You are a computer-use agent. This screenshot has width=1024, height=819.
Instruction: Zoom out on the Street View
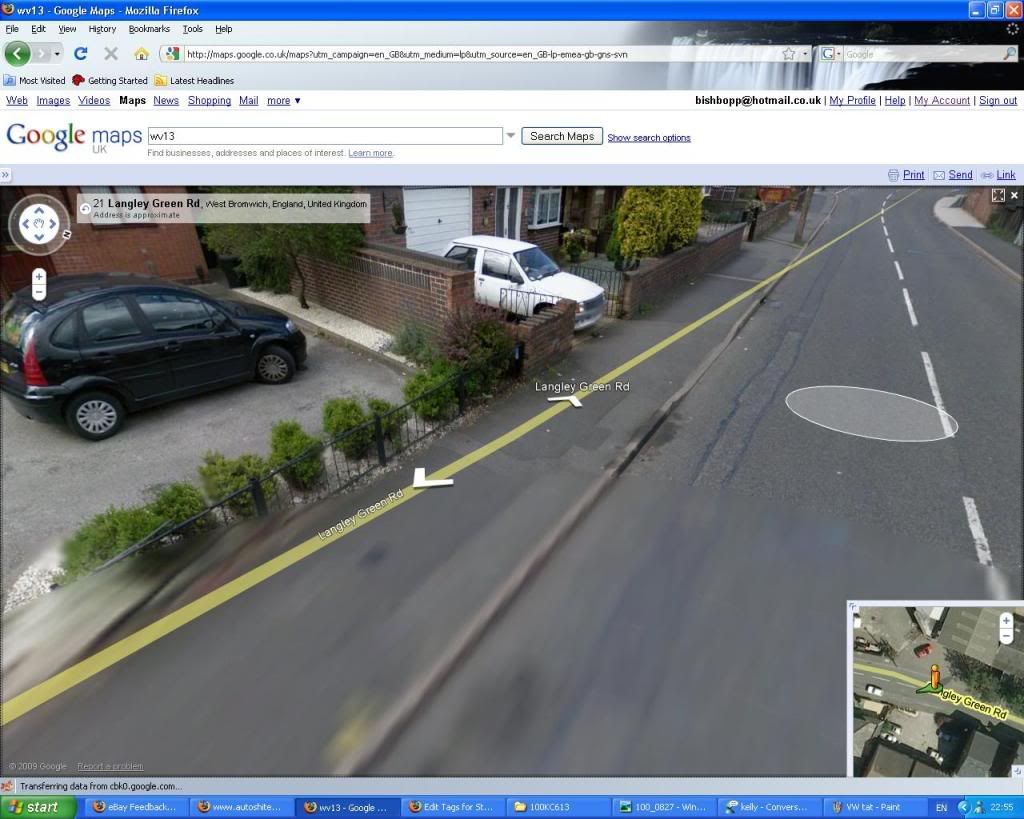point(39,293)
